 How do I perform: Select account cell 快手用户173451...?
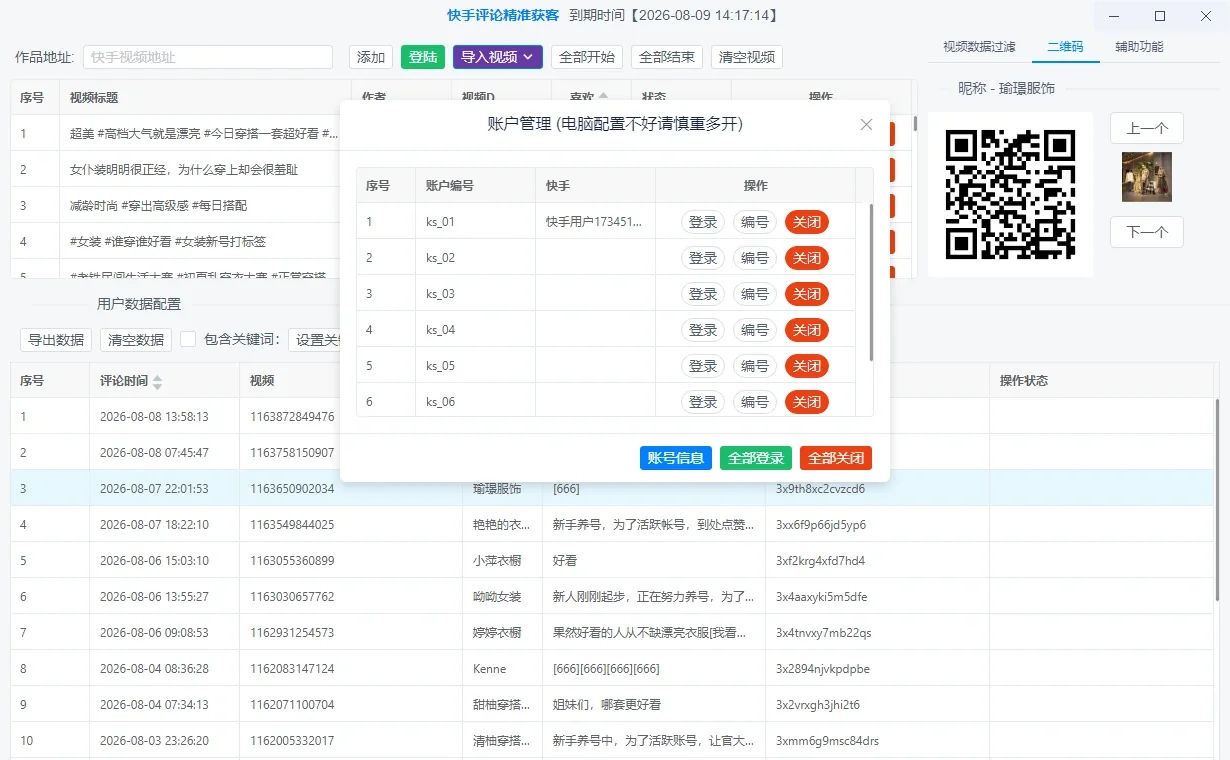(594, 222)
